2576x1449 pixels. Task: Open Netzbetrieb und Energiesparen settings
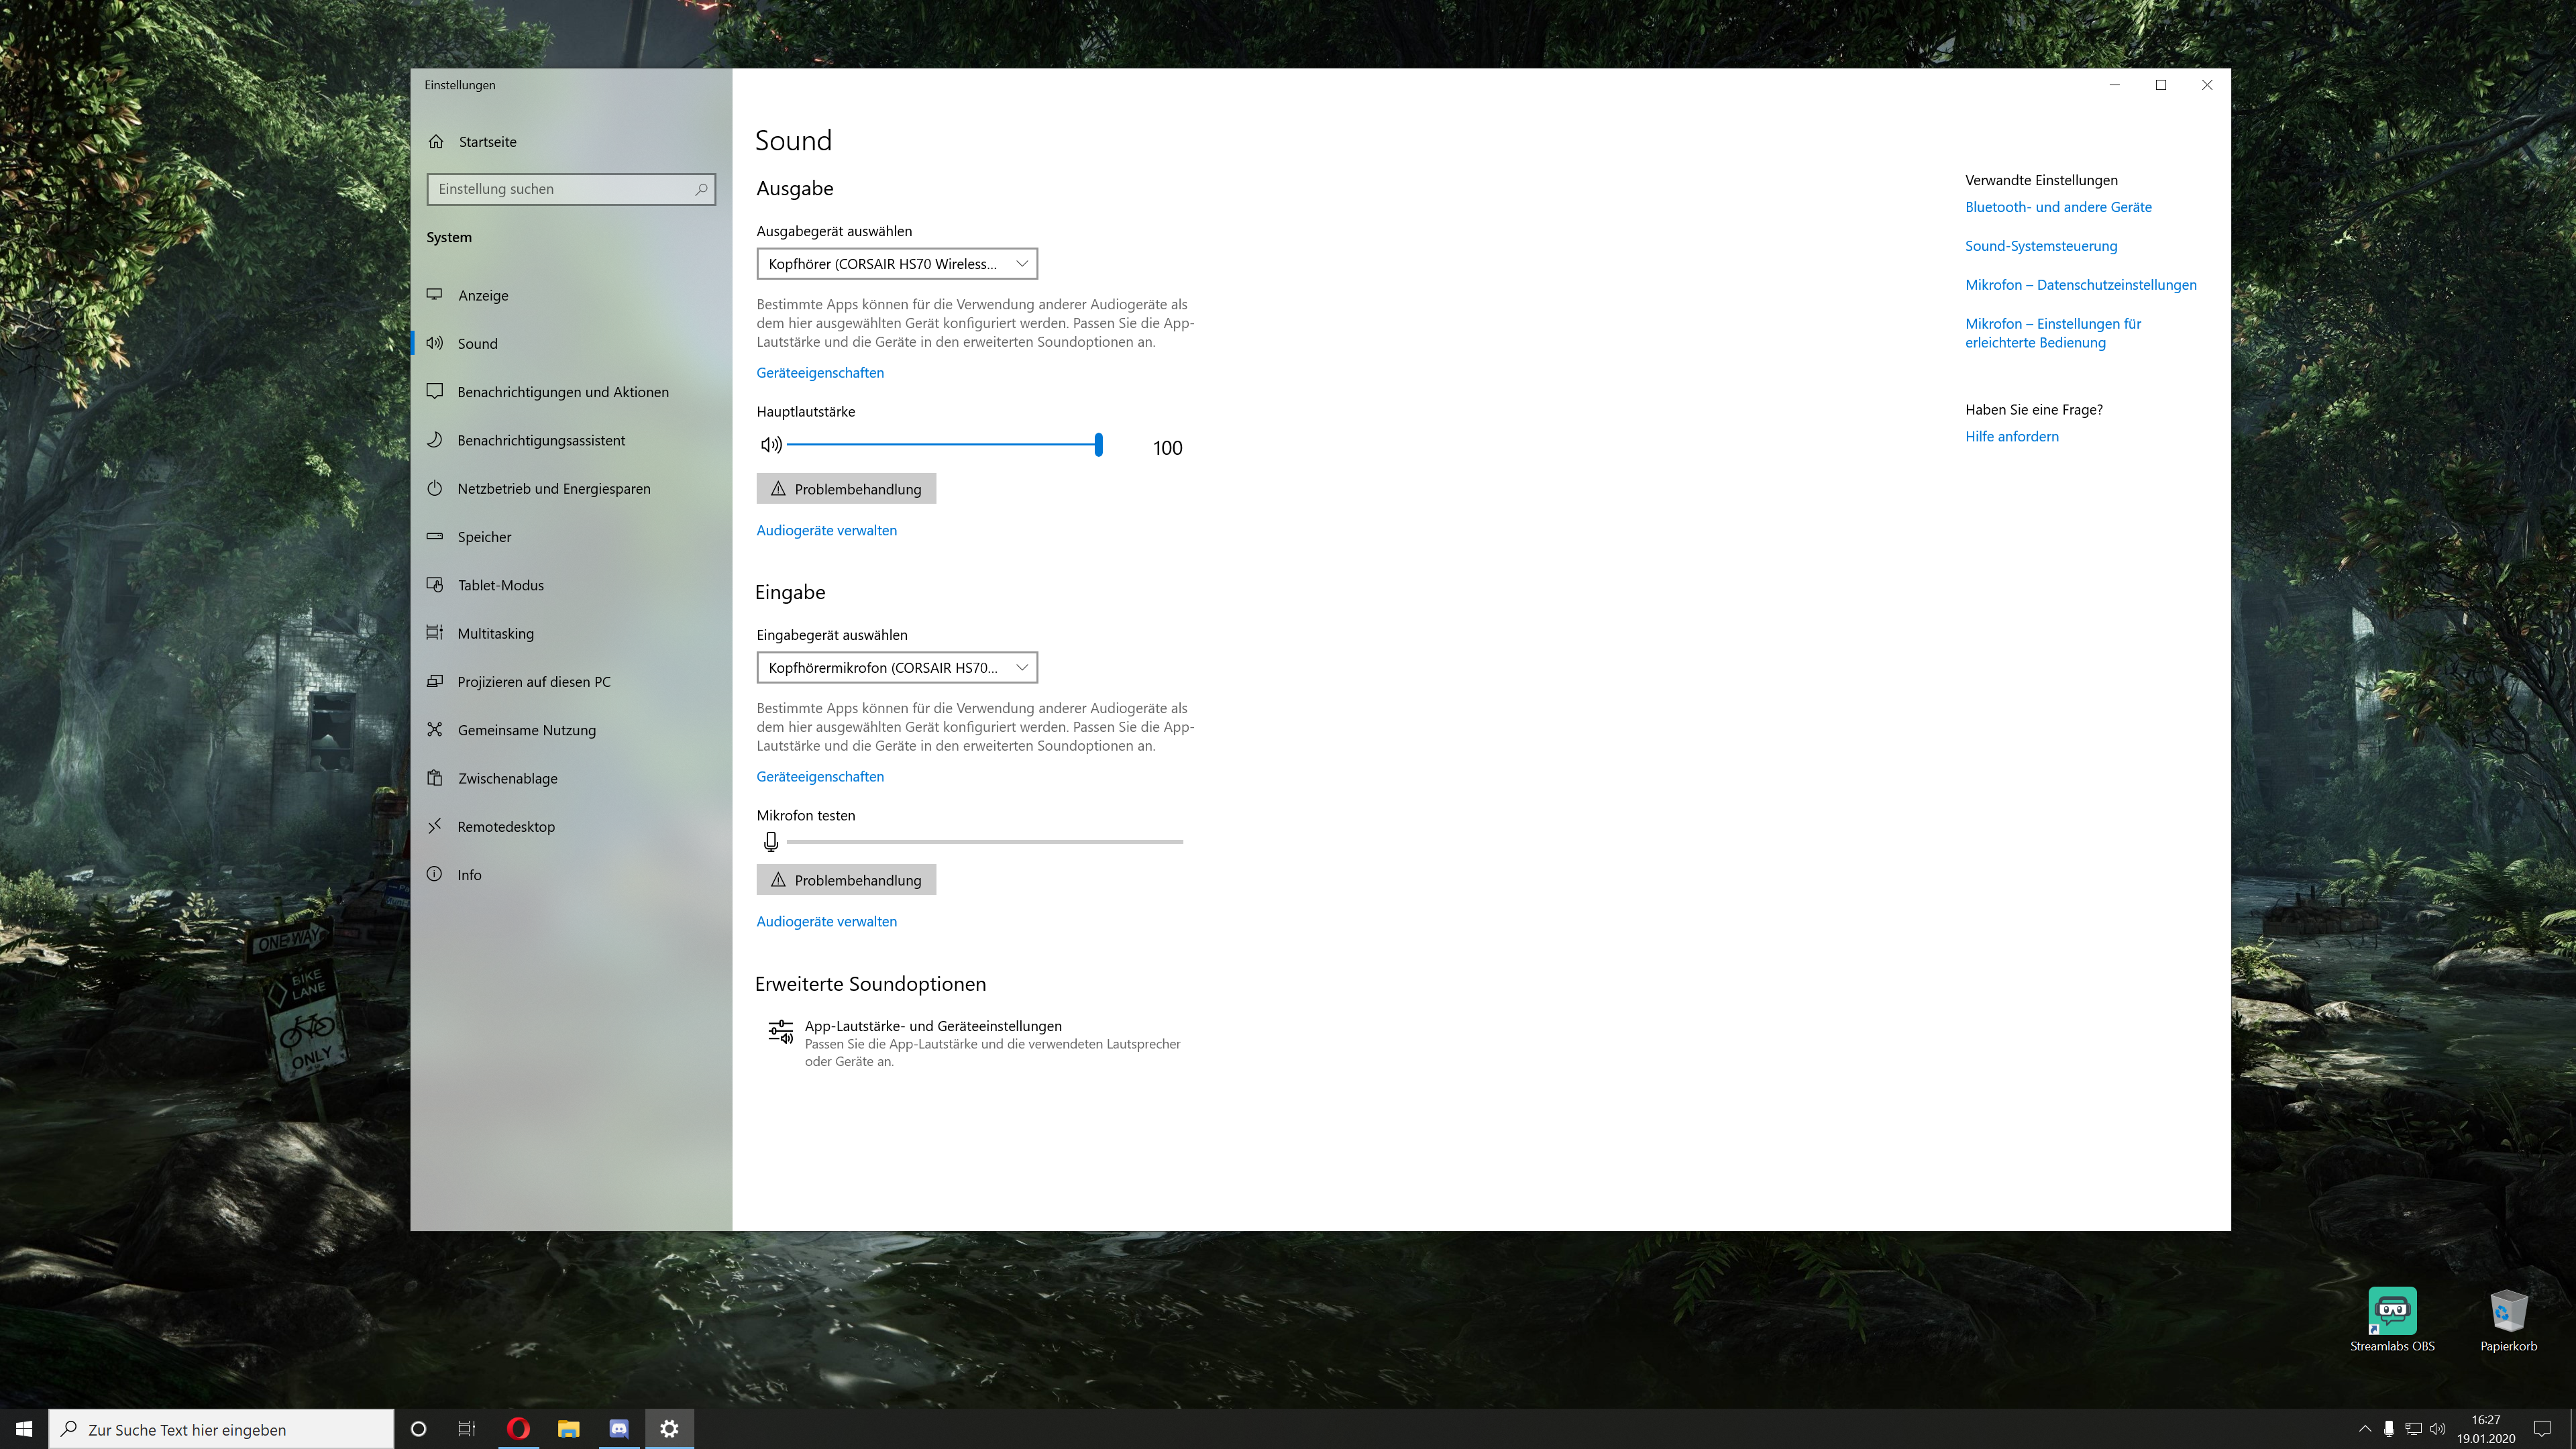point(553,489)
